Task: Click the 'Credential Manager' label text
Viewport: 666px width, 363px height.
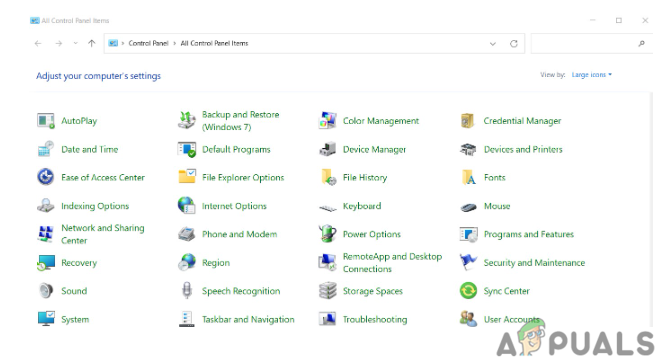Action: (x=522, y=121)
